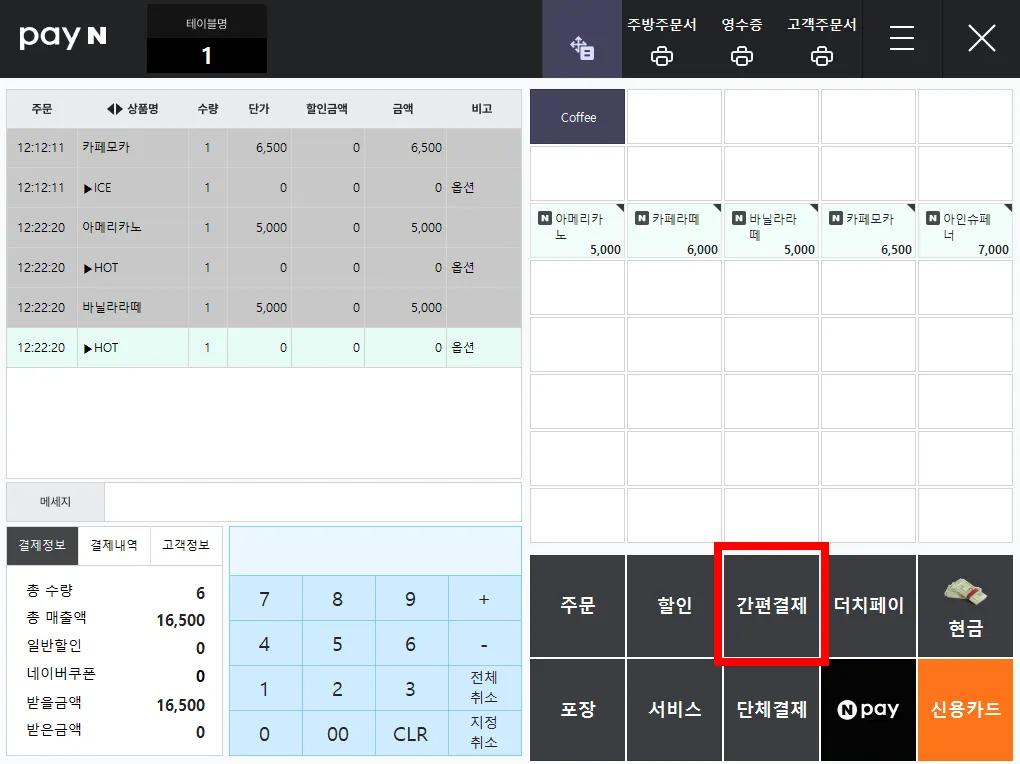Tap keypad digit 6
Screen dimensions: 1020x764
[410, 644]
